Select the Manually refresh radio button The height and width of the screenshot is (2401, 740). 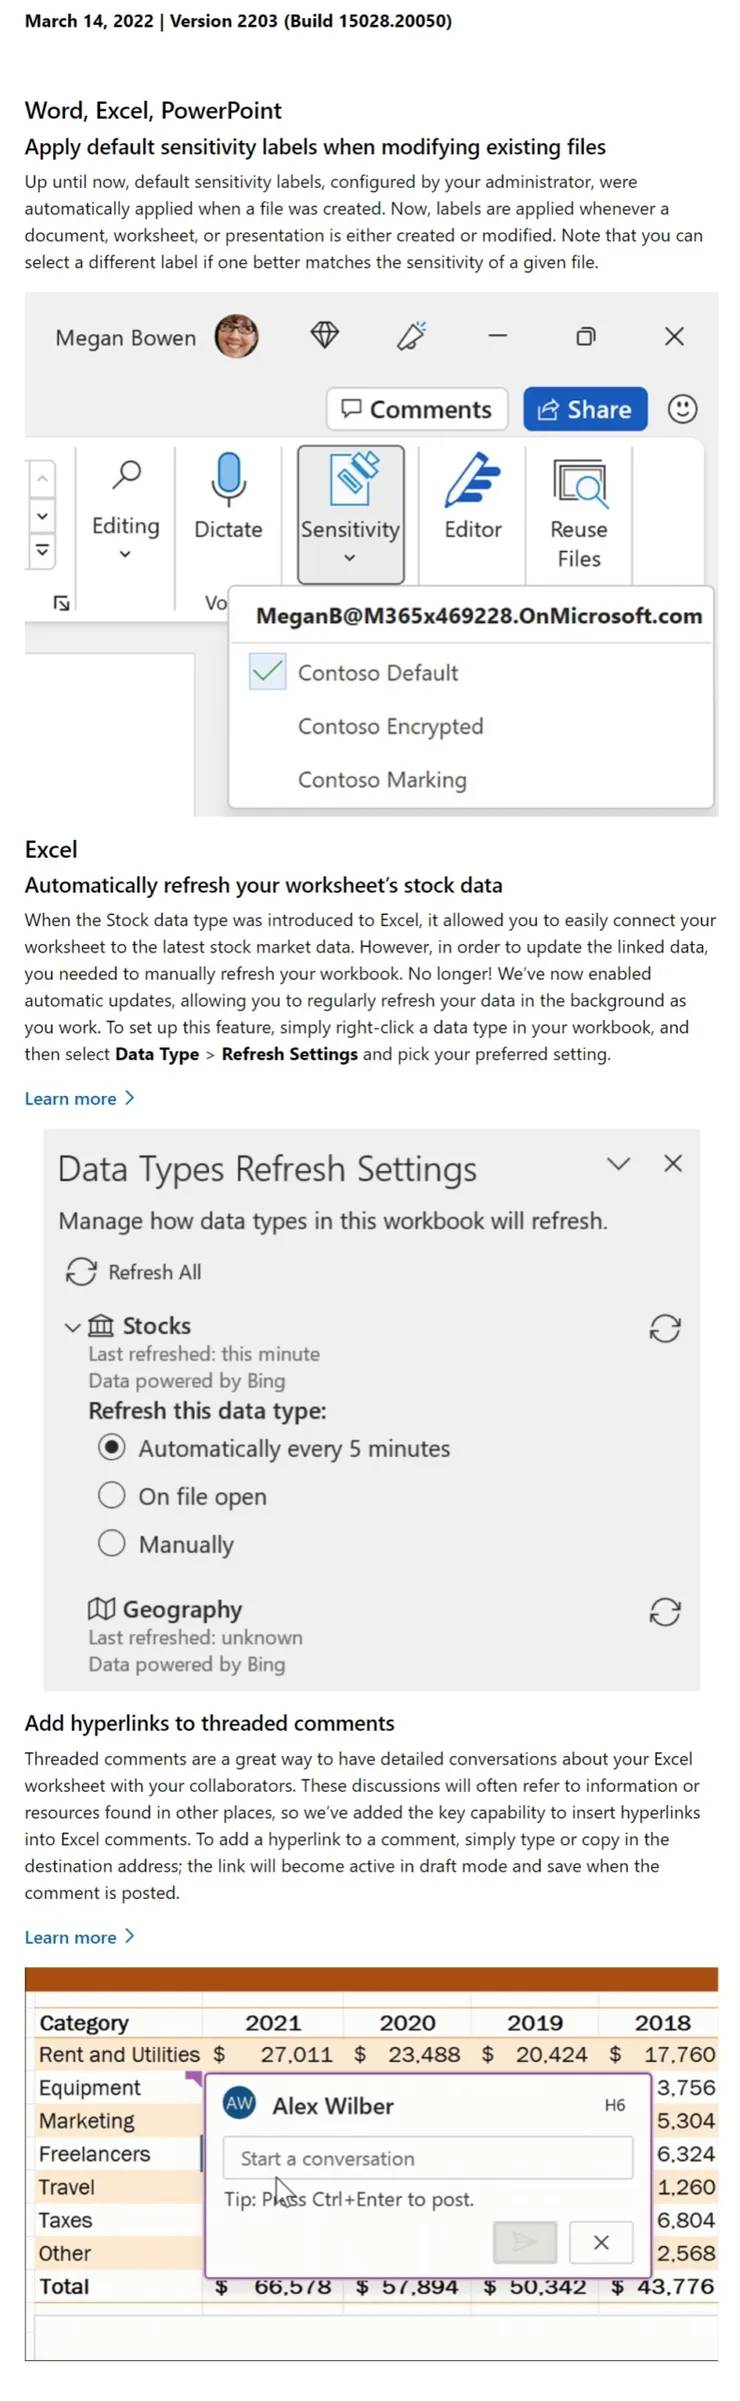click(112, 1543)
